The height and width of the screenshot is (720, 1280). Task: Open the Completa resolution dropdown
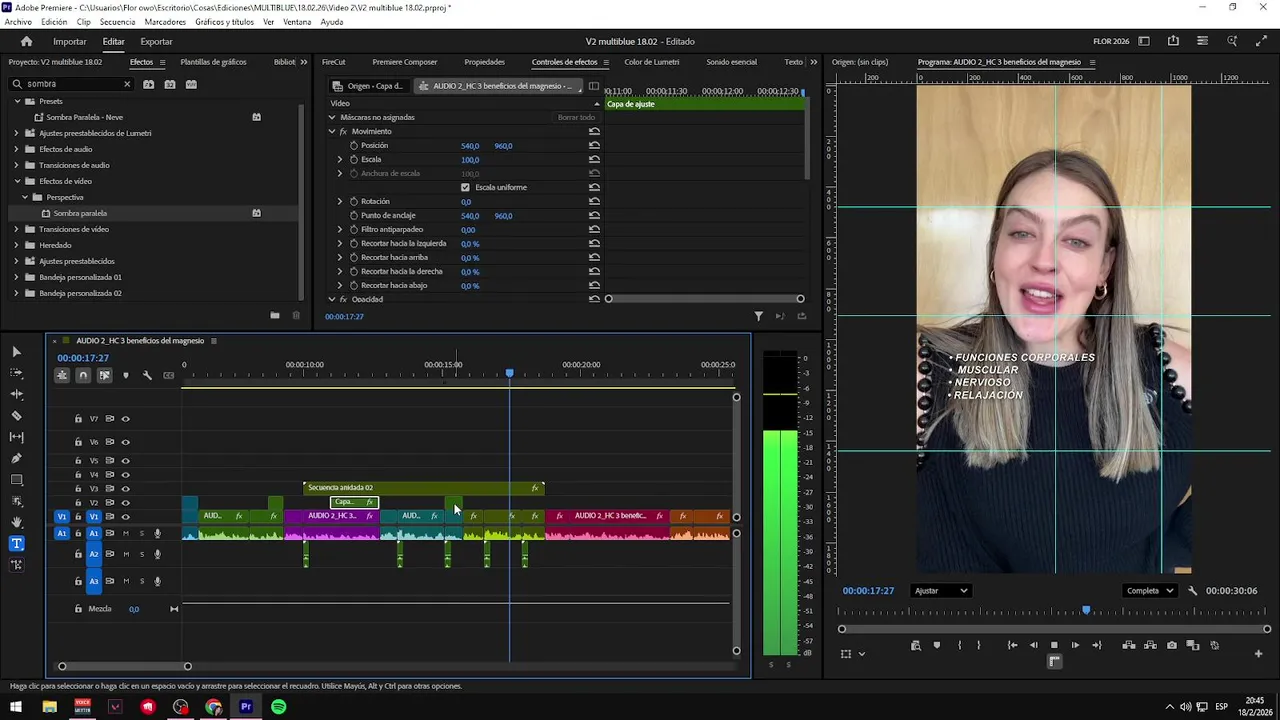[1149, 591]
